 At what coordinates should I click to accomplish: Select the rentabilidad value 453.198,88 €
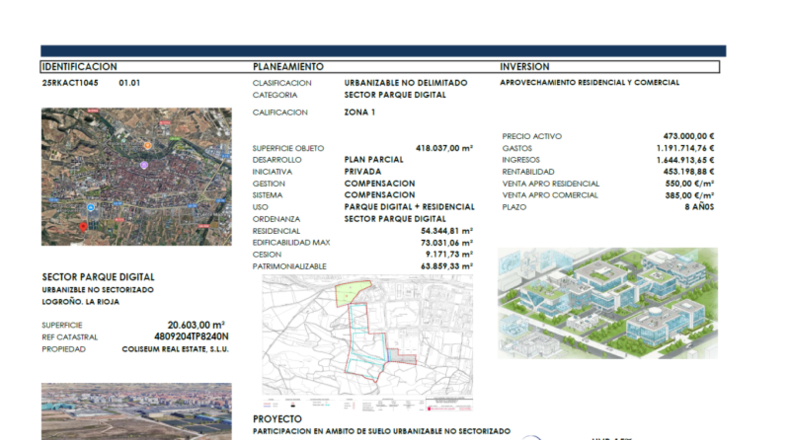tap(688, 172)
